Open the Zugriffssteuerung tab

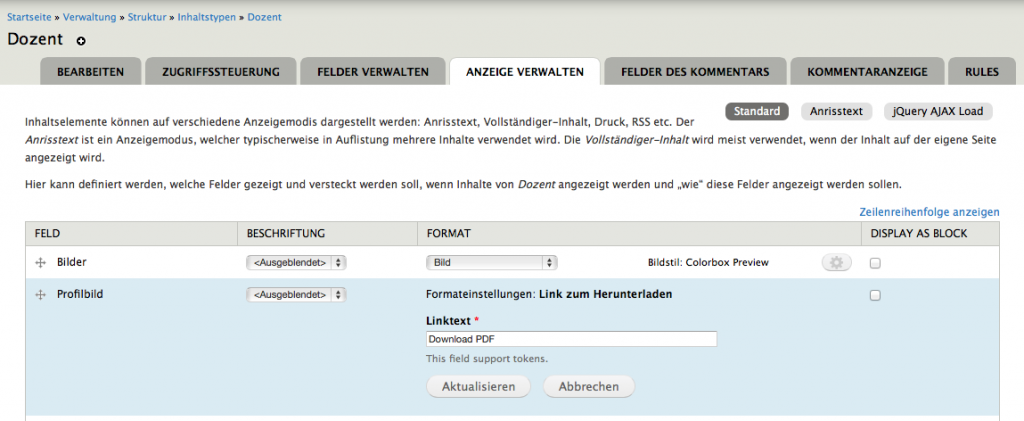pos(221,72)
